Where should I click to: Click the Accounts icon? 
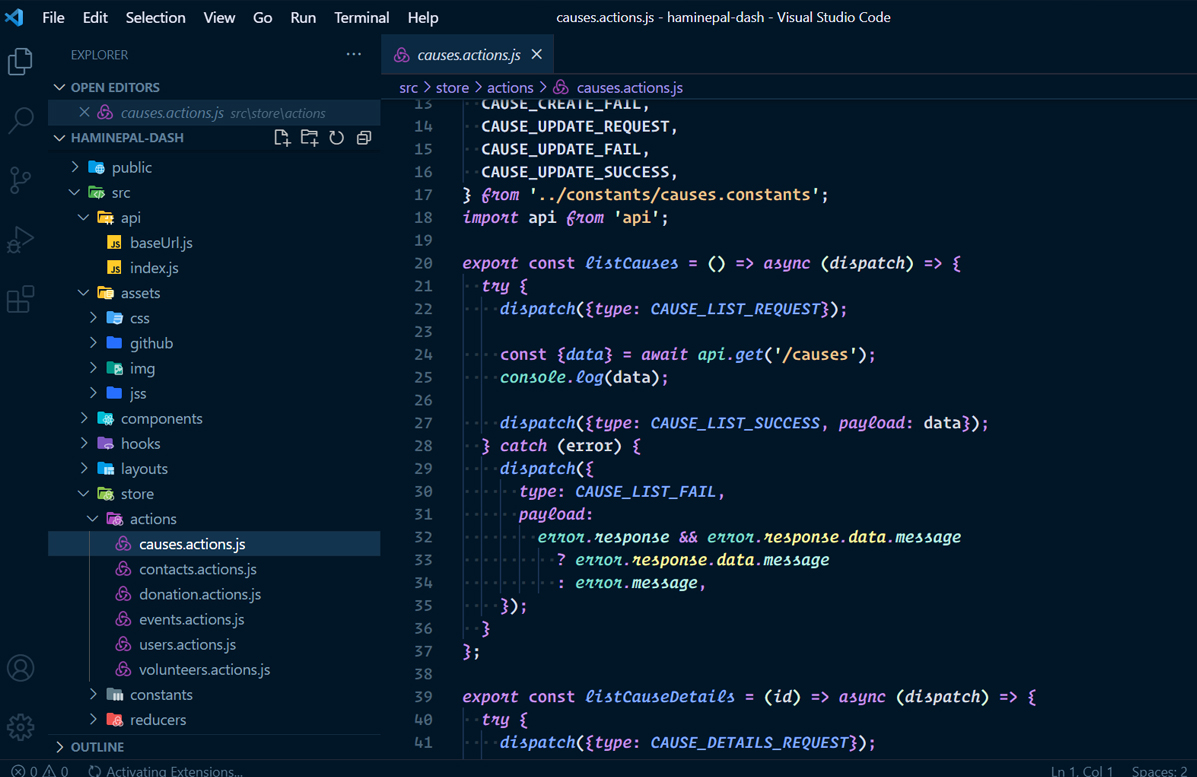(21, 668)
